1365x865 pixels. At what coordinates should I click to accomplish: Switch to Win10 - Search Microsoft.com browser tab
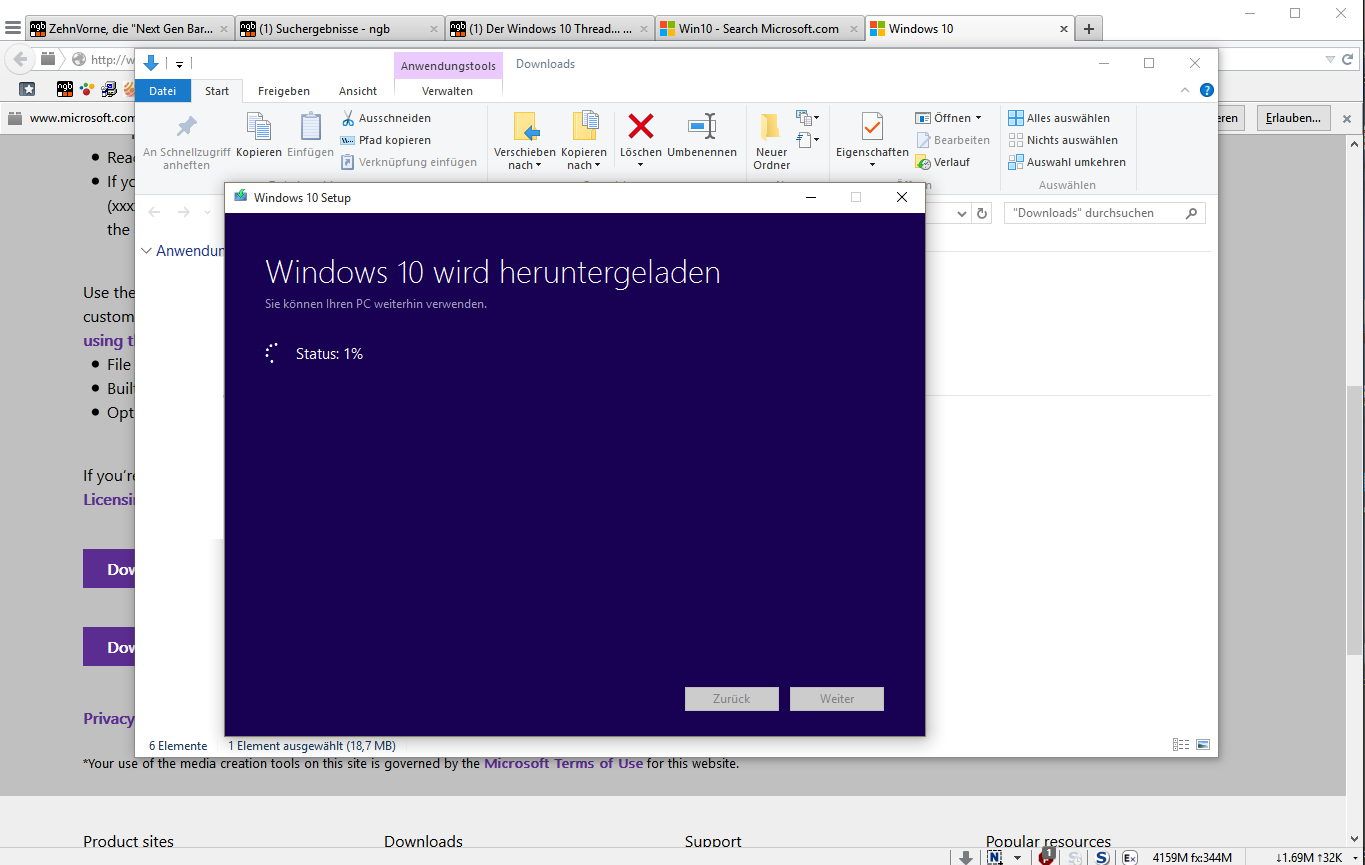coord(758,29)
